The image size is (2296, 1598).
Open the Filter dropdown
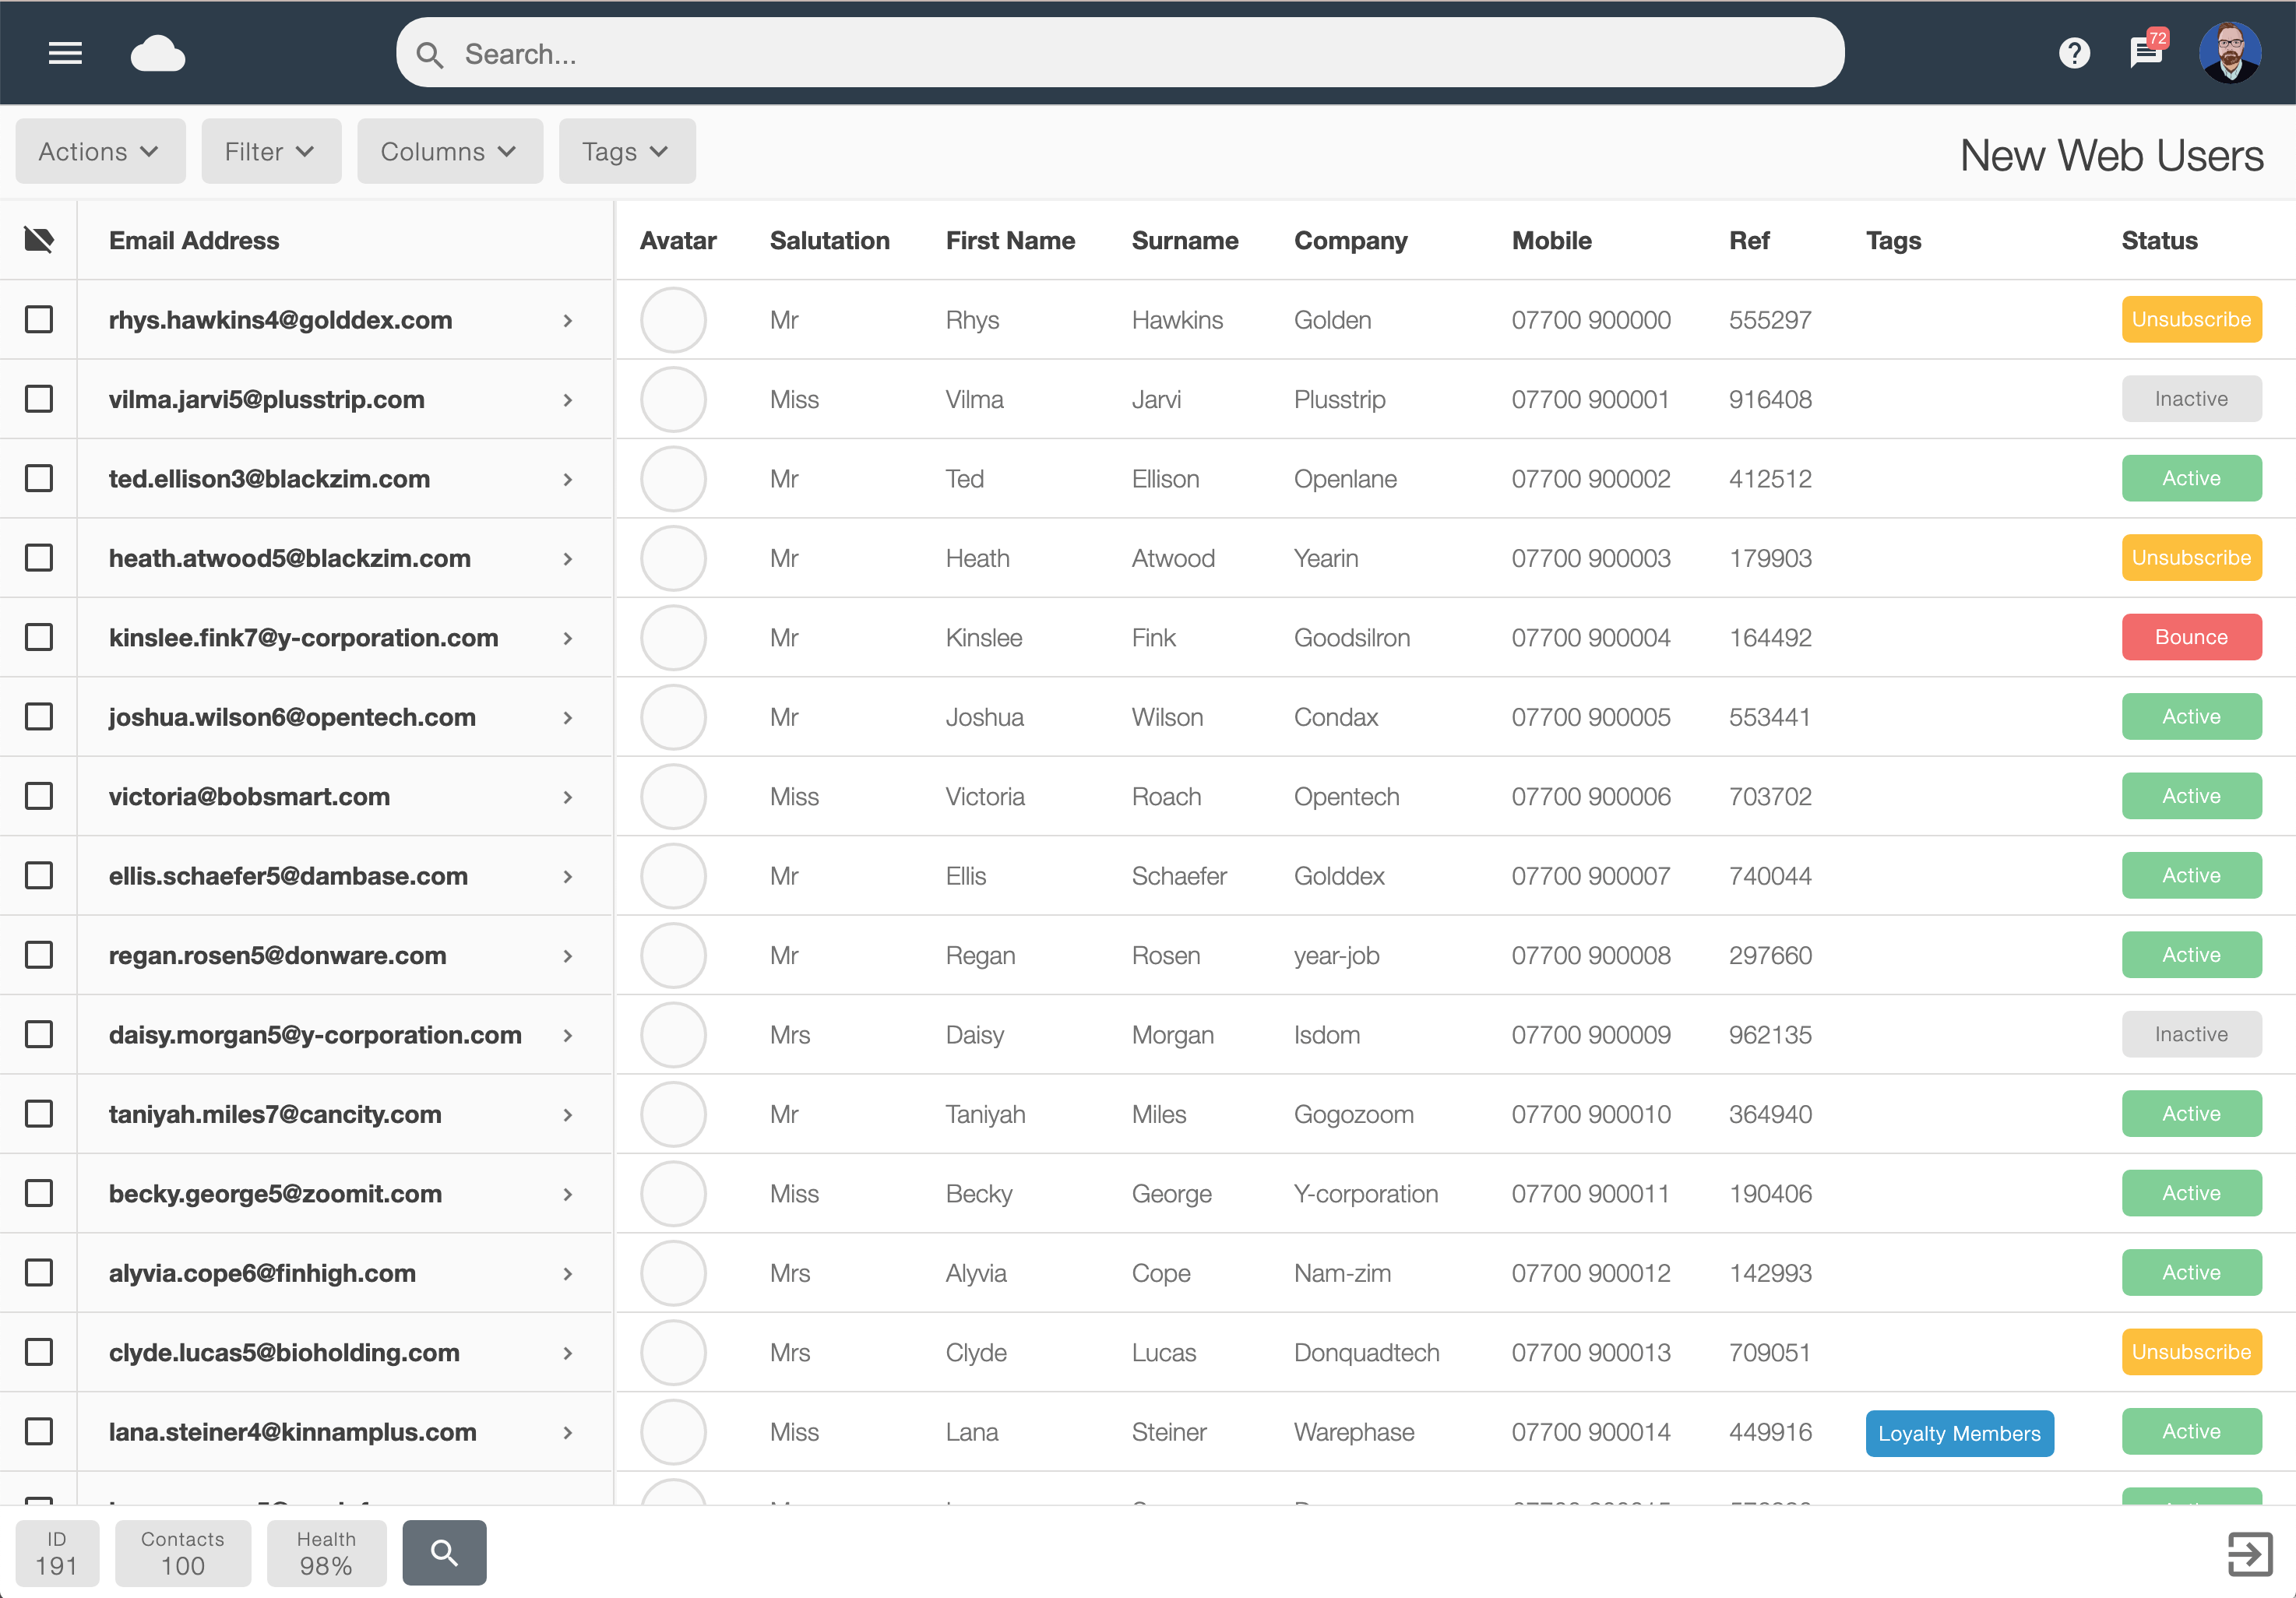pos(271,151)
